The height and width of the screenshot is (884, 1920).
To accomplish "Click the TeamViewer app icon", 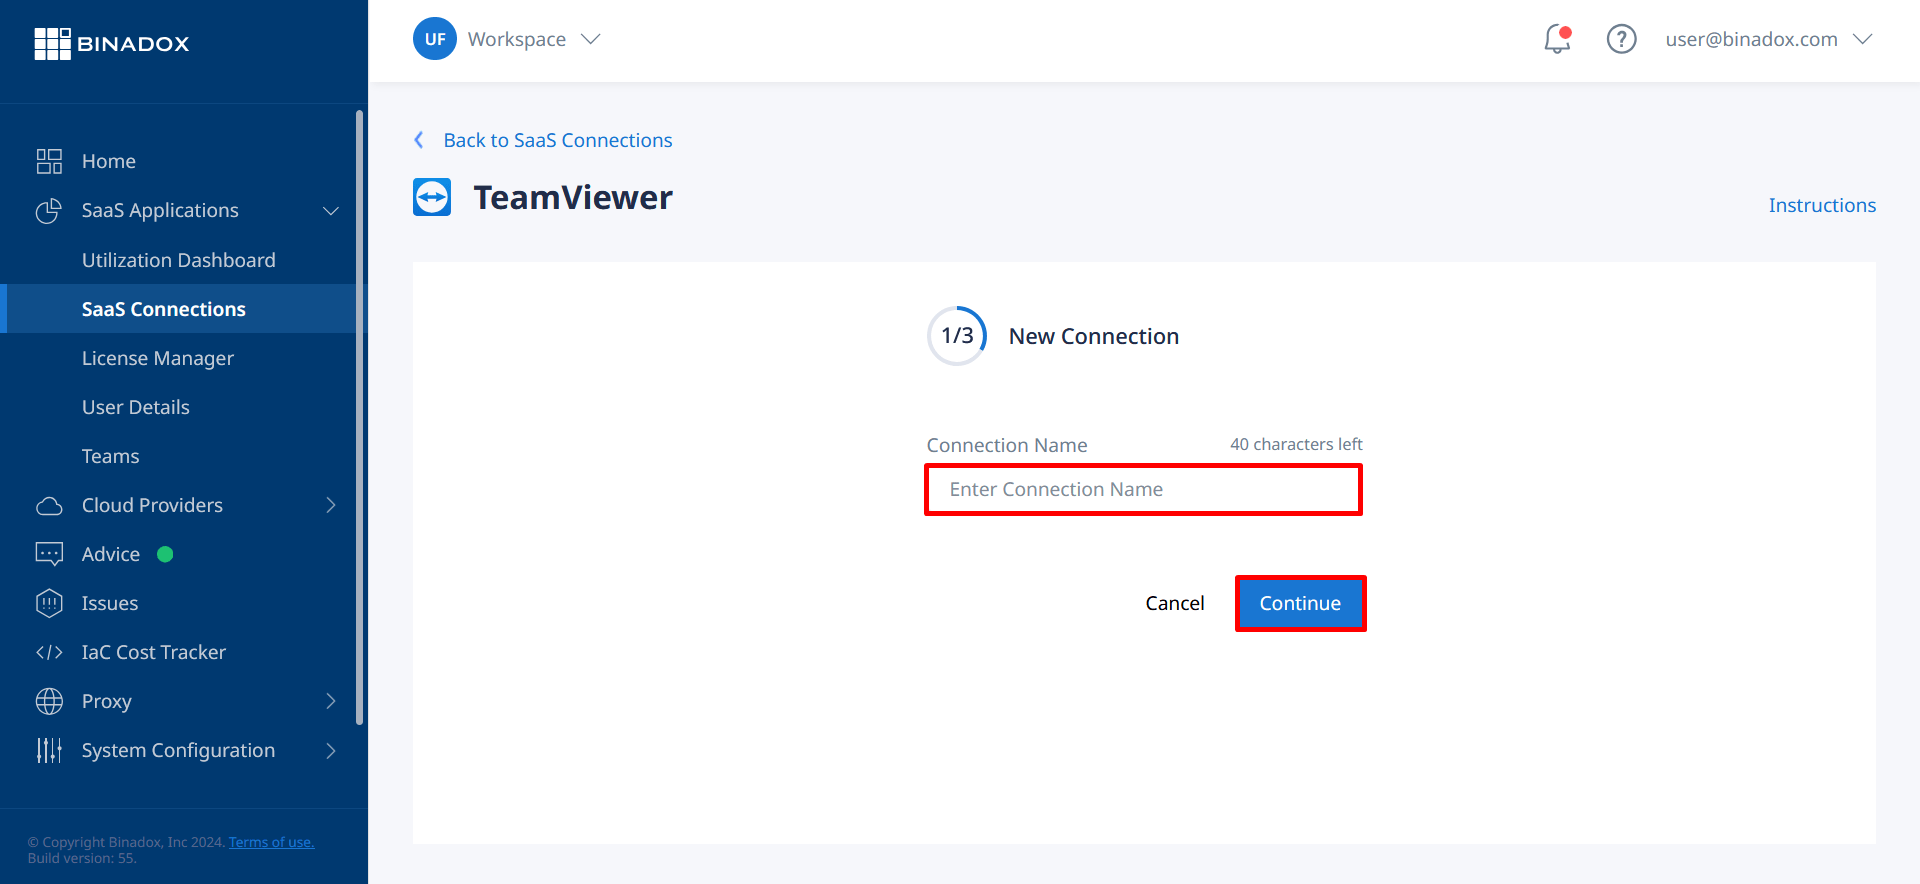I will (432, 197).
